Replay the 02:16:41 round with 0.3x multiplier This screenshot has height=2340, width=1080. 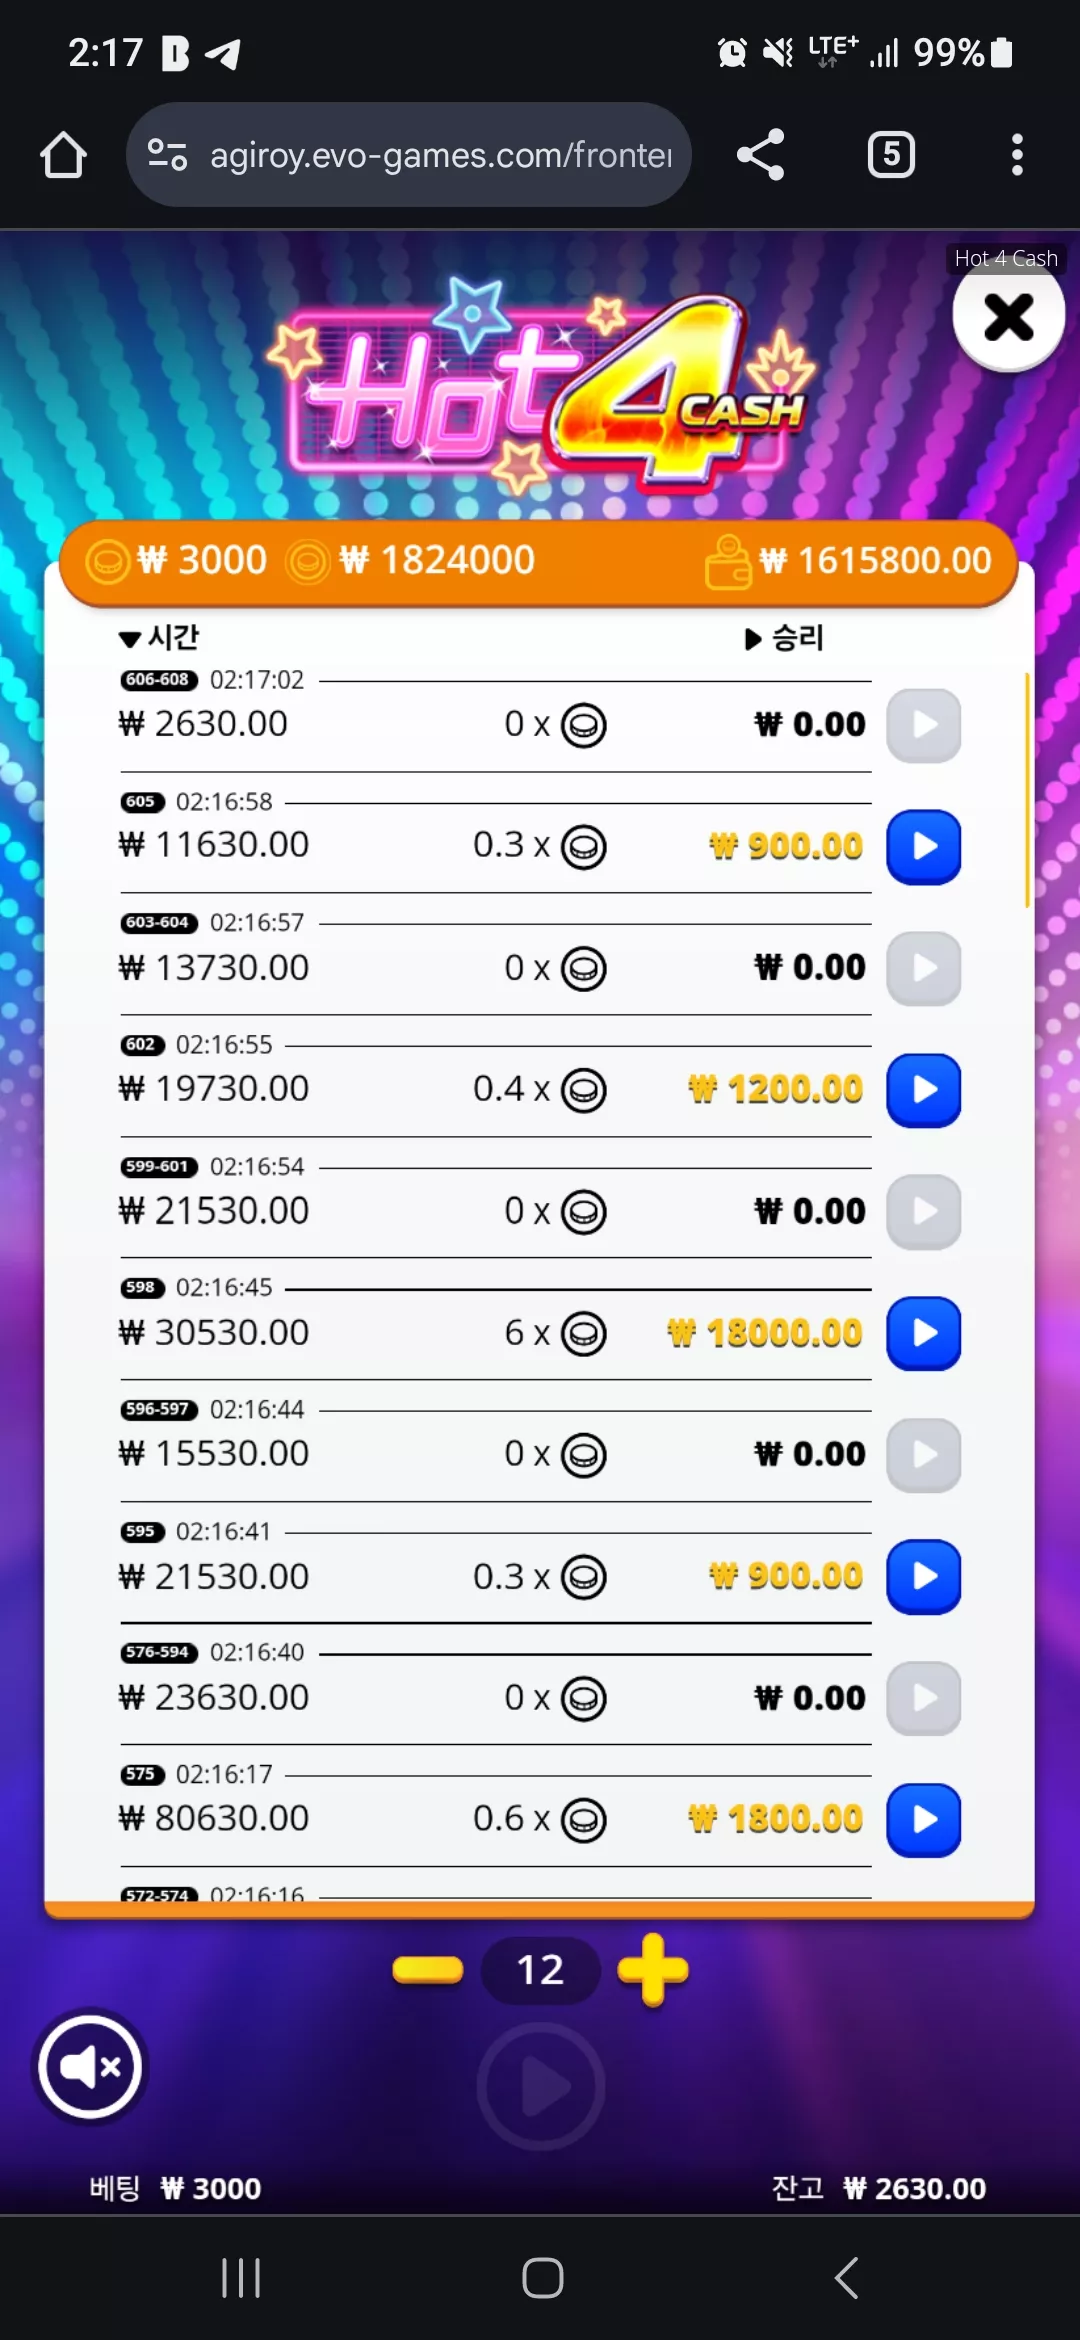pos(923,1576)
